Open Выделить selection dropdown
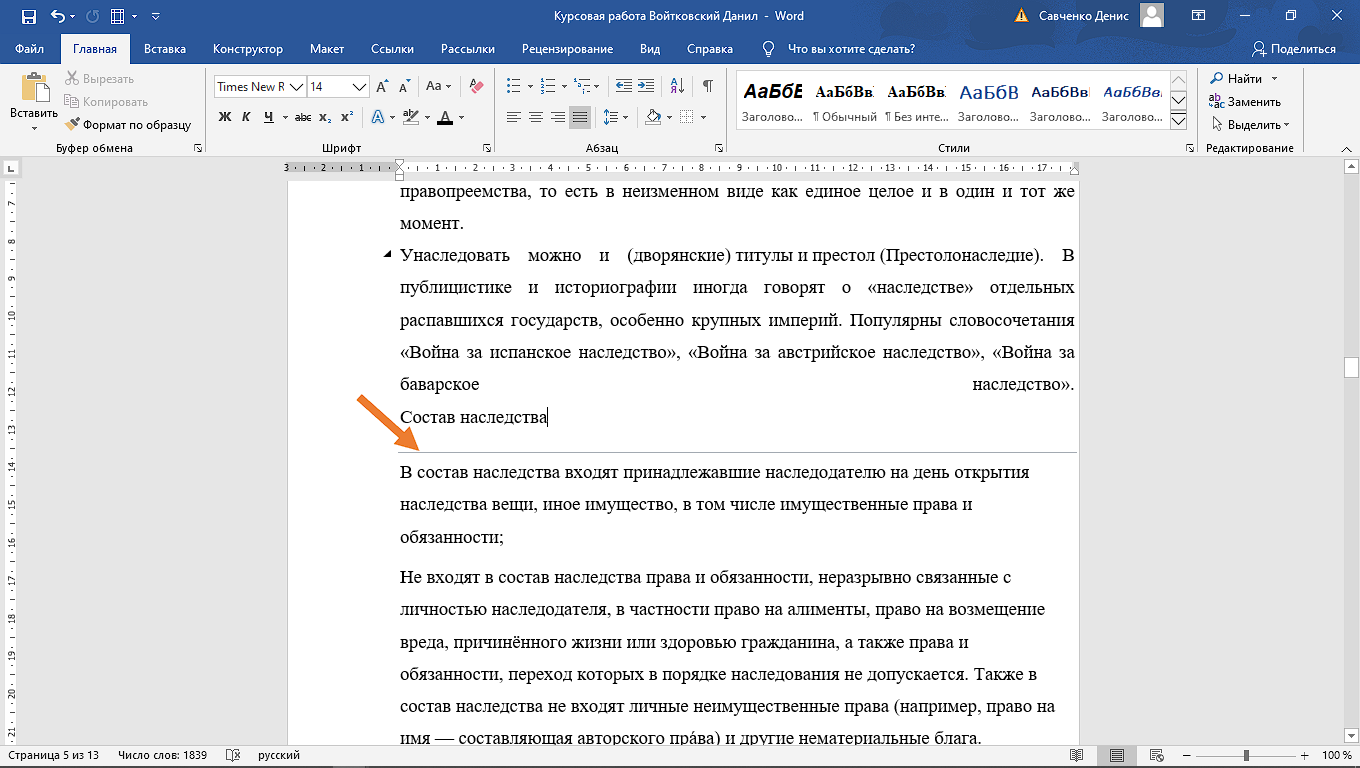The image size is (1360, 768). (1250, 124)
